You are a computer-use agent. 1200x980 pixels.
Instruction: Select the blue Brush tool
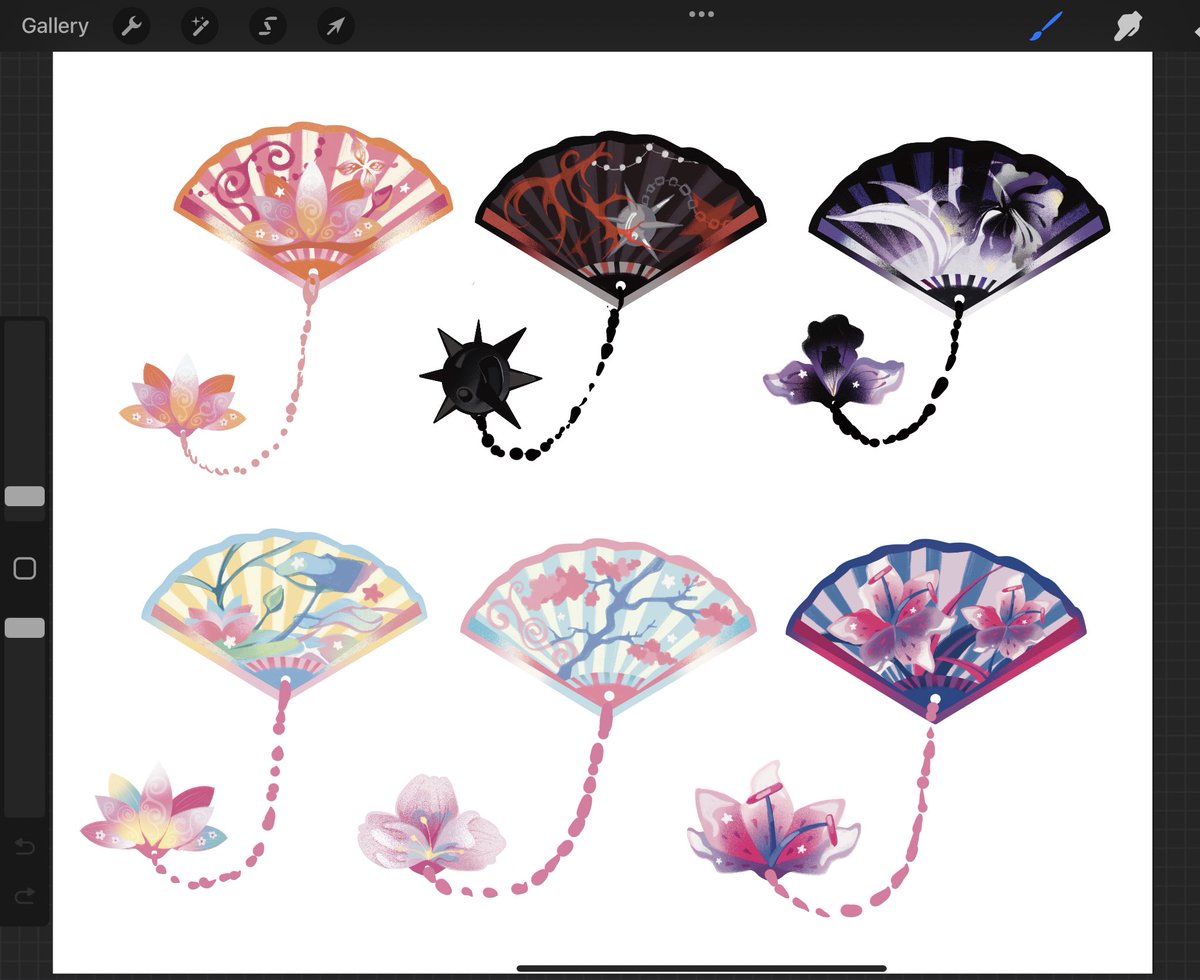click(x=1047, y=25)
